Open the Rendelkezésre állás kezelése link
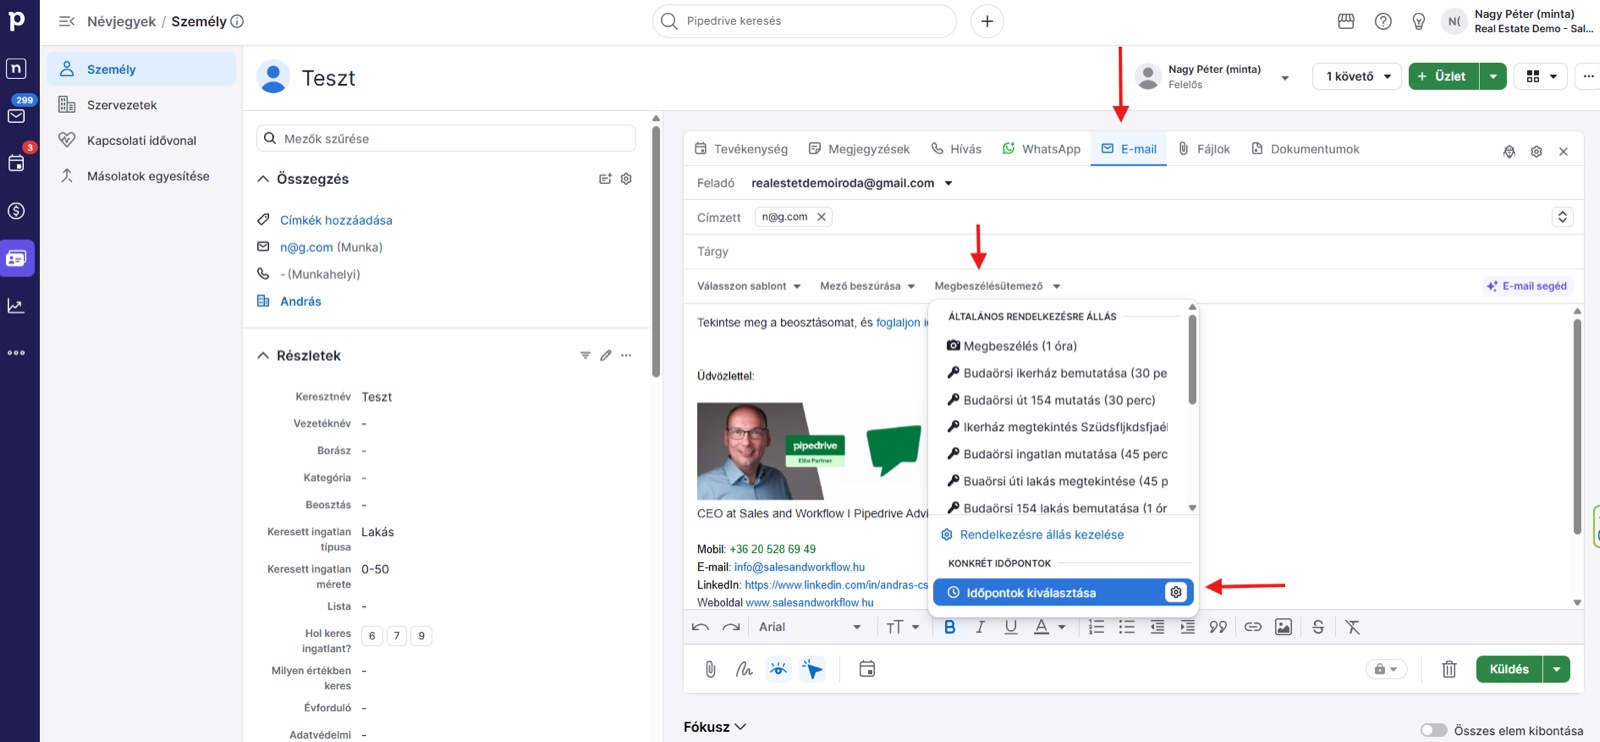1600x742 pixels. pyautogui.click(x=1041, y=535)
